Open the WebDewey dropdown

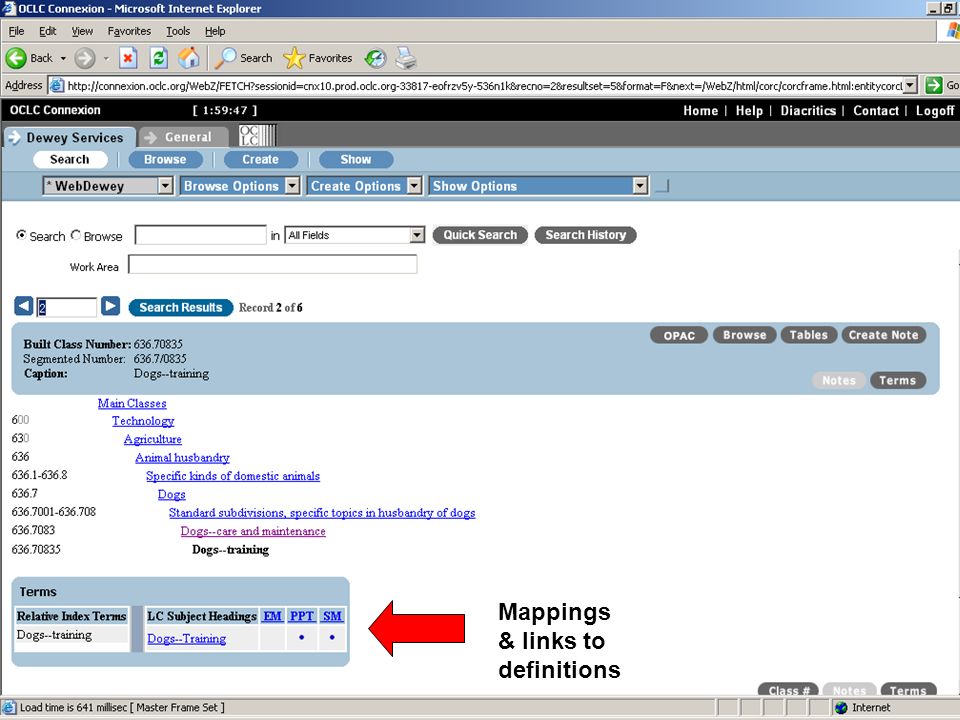point(165,186)
